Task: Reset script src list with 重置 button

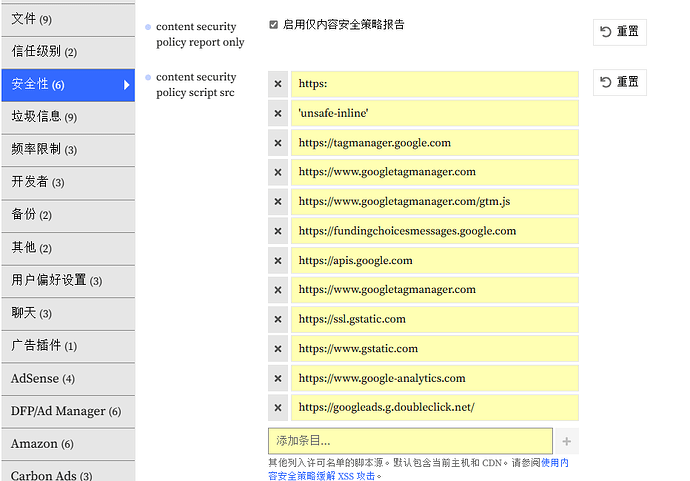Action: click(x=620, y=82)
